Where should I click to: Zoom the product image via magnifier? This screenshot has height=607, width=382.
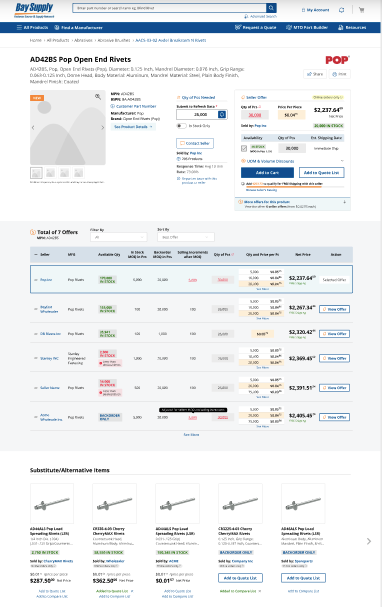[98, 97]
